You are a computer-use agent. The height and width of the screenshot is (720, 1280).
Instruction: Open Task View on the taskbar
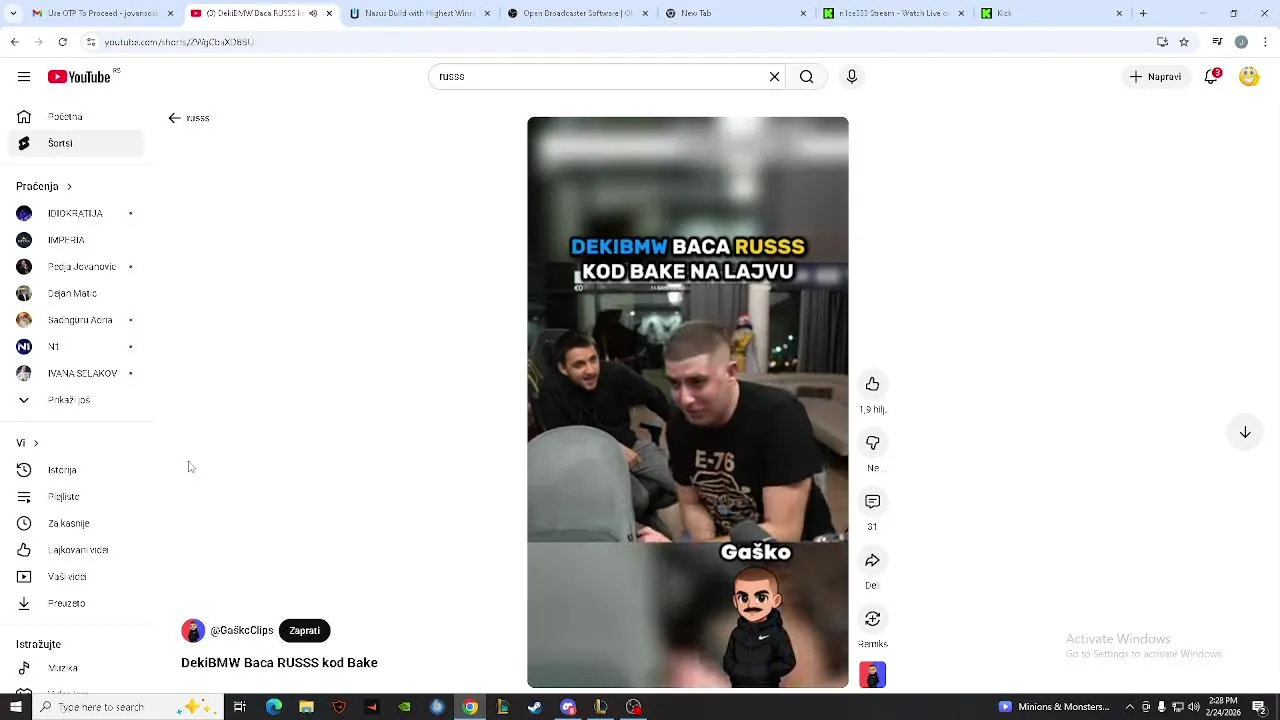240,707
